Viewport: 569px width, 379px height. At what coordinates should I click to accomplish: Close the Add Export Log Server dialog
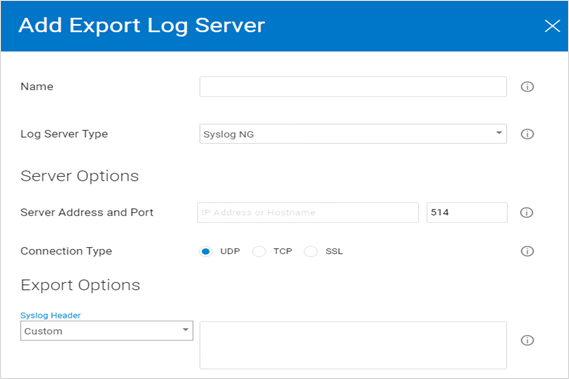pyautogui.click(x=552, y=26)
